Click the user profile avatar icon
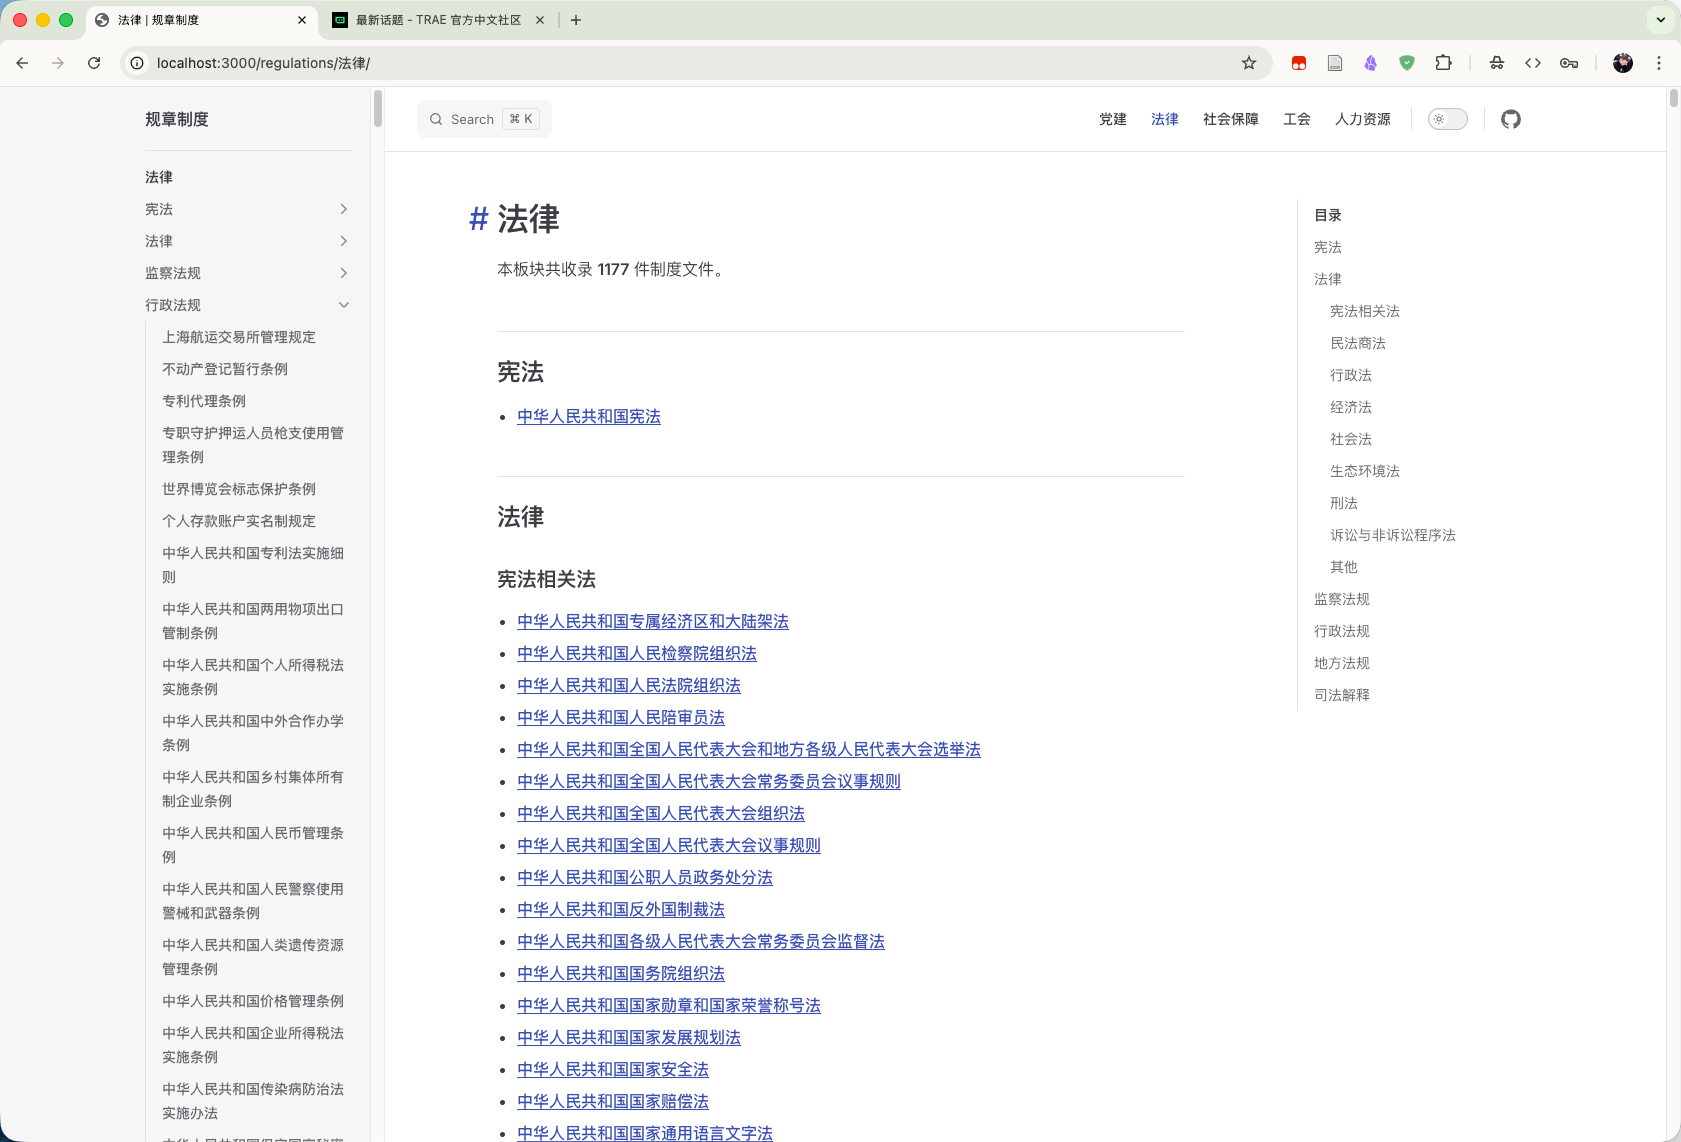 (1623, 63)
